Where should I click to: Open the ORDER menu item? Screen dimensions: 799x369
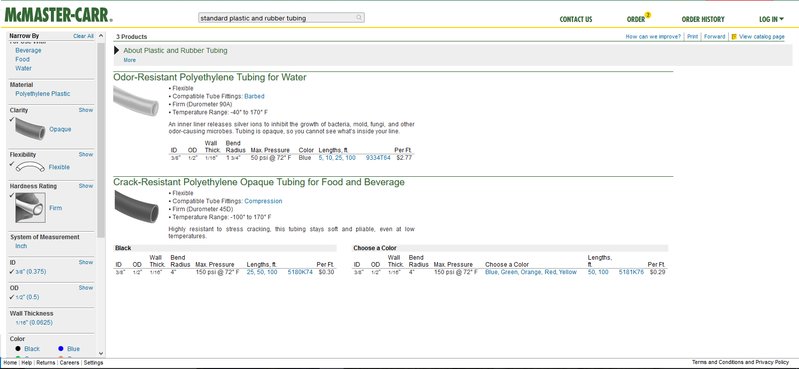point(636,19)
